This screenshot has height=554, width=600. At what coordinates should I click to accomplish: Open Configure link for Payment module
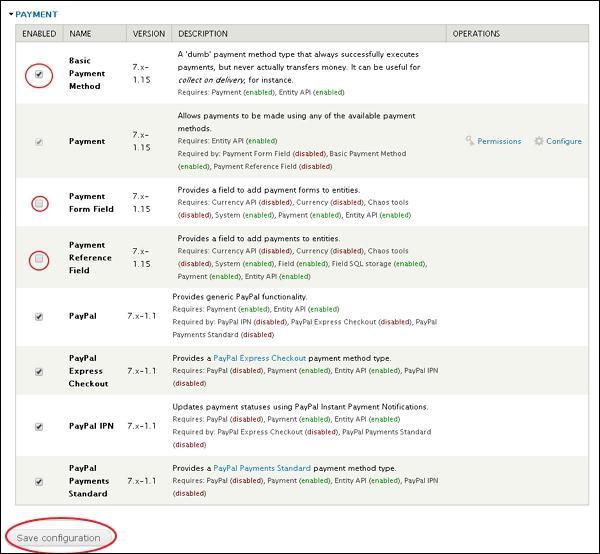[564, 141]
